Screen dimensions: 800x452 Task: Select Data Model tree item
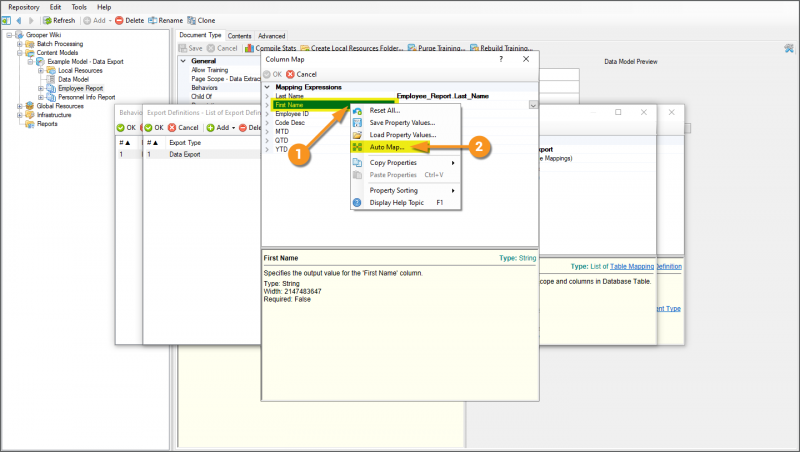(73, 79)
